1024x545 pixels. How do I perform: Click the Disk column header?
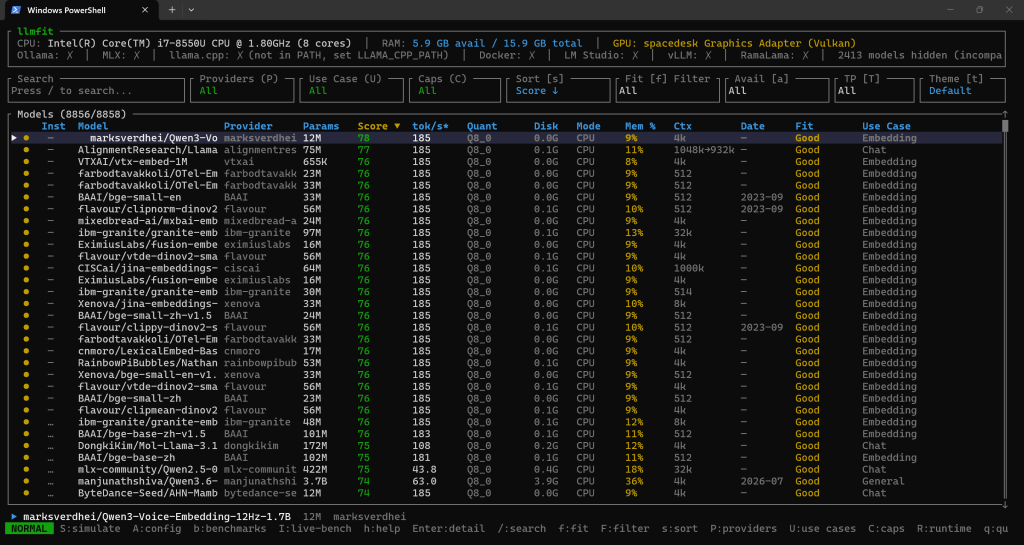[x=546, y=126]
